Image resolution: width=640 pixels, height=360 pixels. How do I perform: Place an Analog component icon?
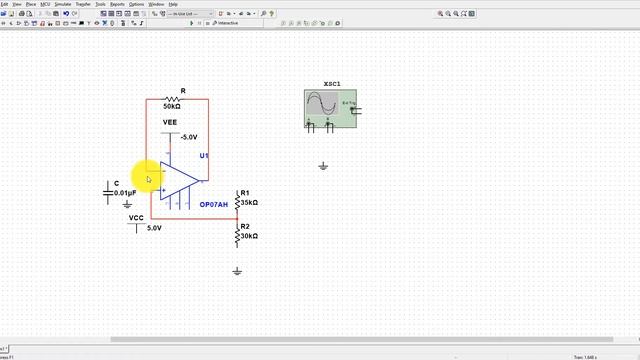point(18,23)
